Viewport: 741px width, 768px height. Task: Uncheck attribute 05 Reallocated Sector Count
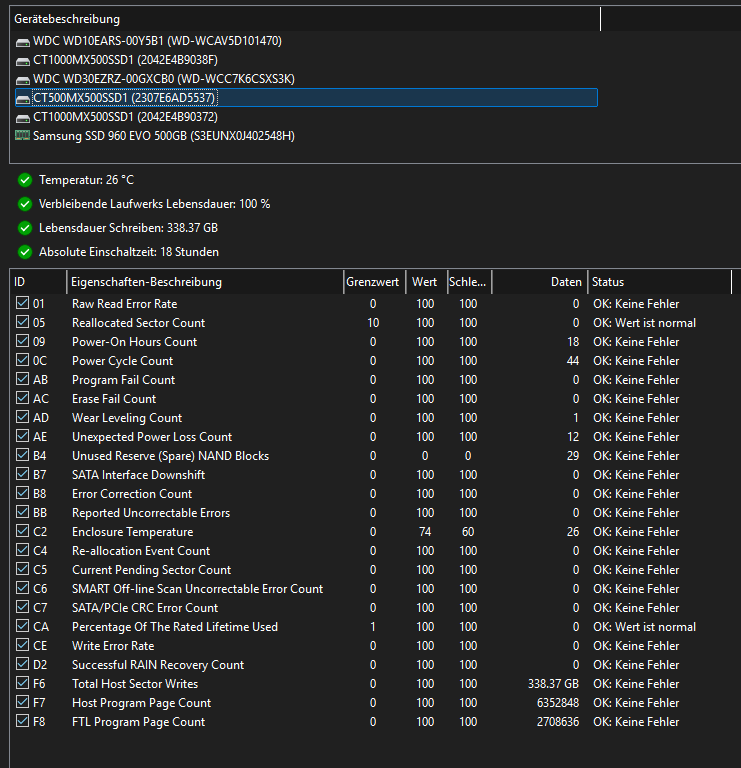click(x=22, y=322)
